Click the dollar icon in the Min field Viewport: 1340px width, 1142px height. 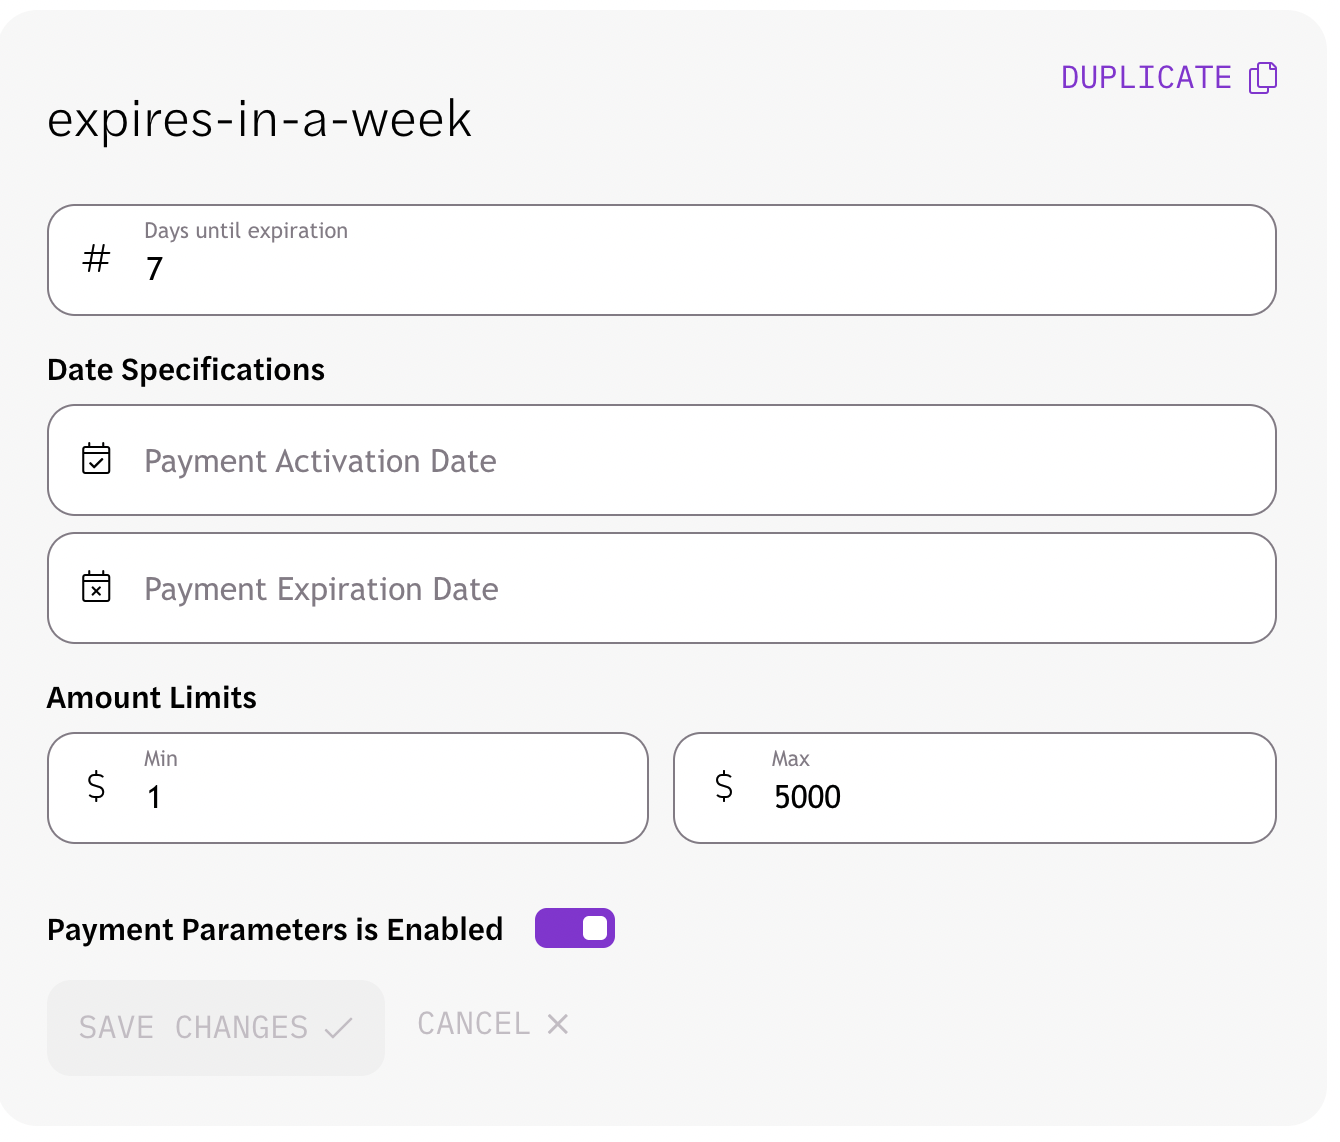(x=96, y=787)
